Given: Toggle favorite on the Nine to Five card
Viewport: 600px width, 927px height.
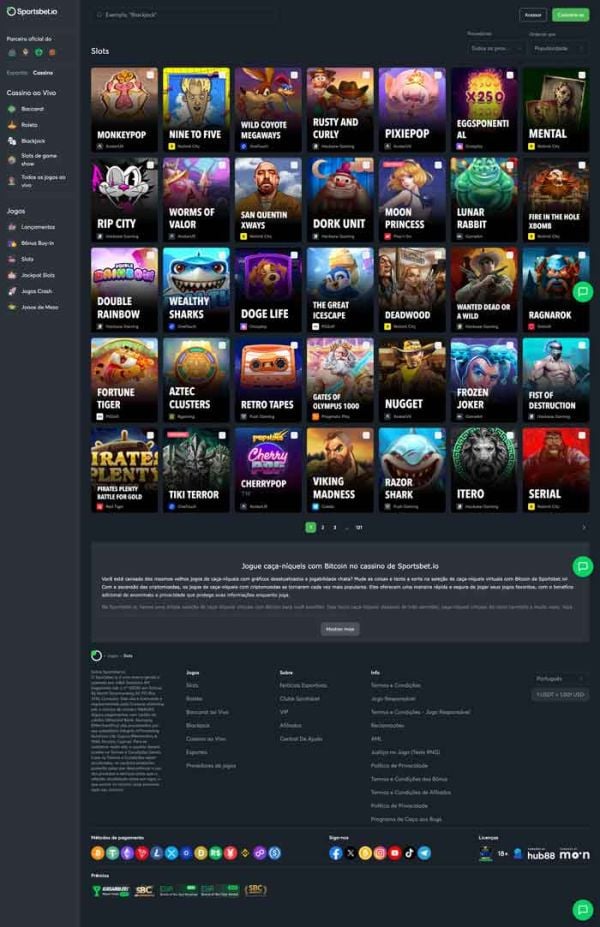Looking at the screenshot, I should point(222,75).
